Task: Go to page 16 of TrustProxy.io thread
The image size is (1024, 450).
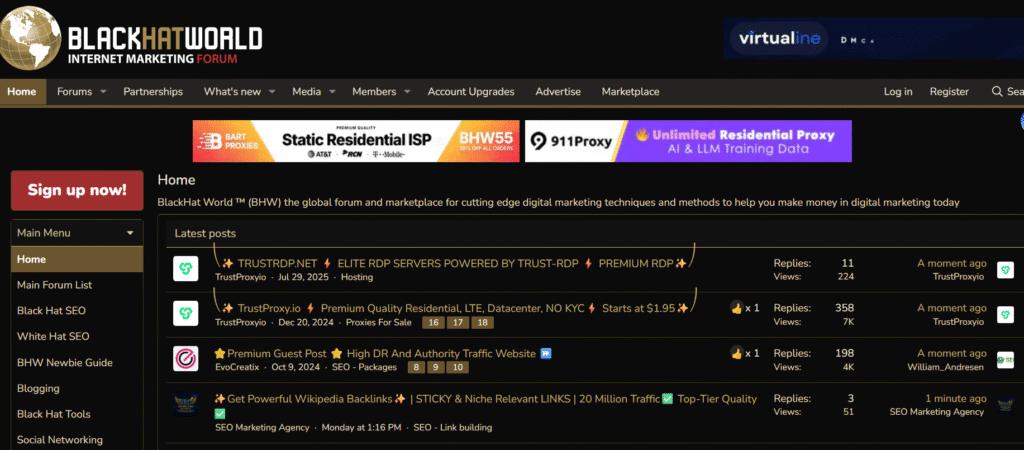Action: click(x=432, y=322)
